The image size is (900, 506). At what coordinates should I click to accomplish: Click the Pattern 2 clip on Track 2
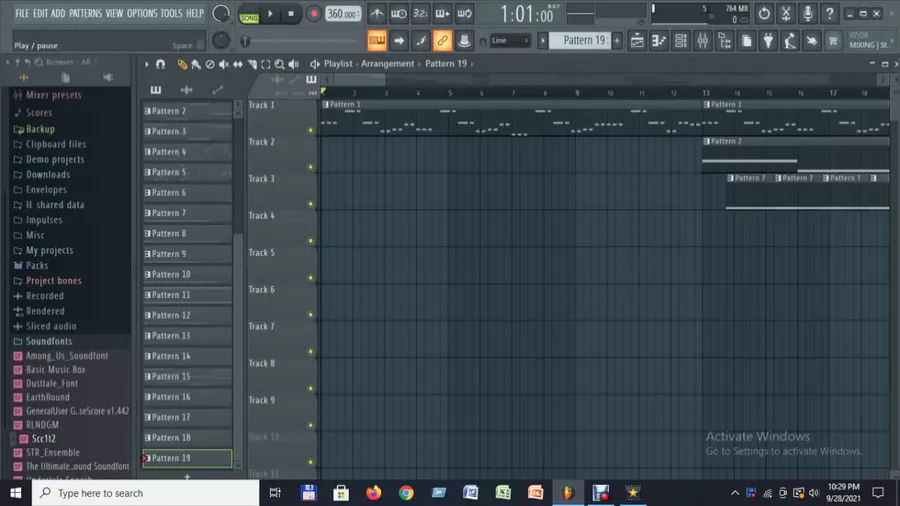tap(796, 155)
